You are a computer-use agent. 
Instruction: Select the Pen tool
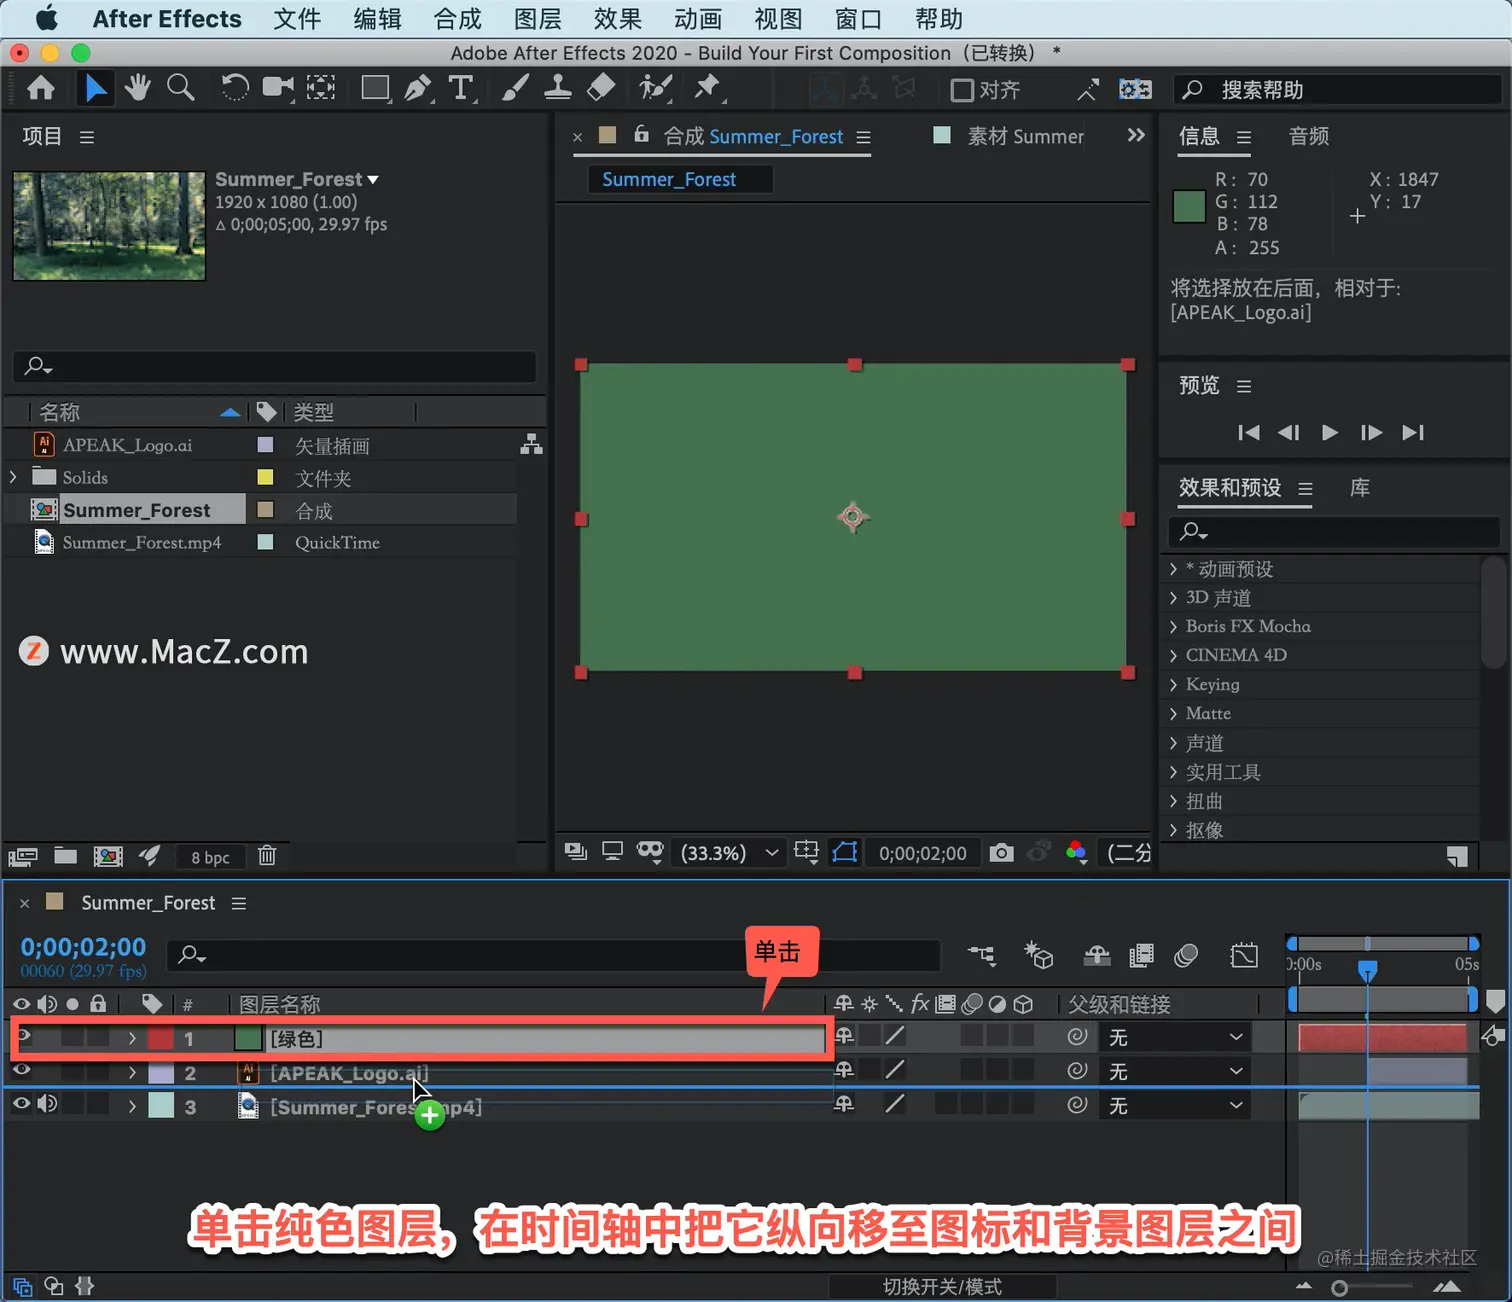418,88
